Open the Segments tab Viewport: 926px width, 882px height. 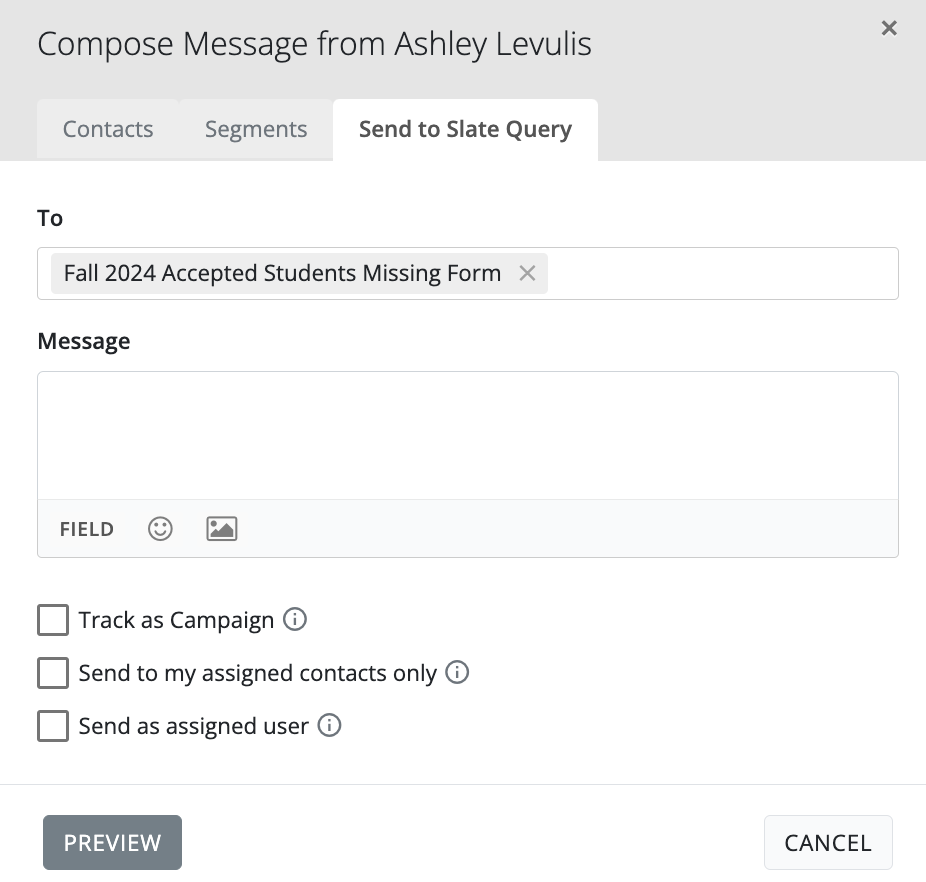pyautogui.click(x=256, y=130)
